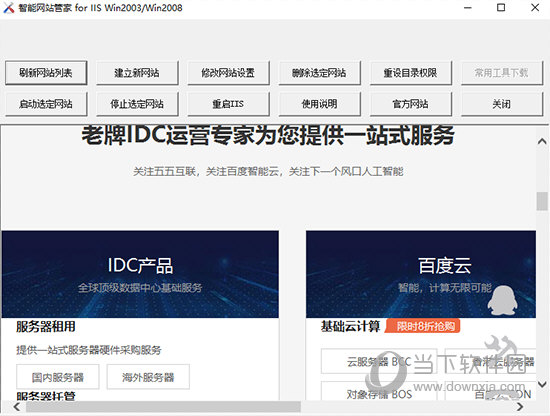
Task: Click the horizontal scrollbar right arrow
Action: pyautogui.click(x=520, y=407)
